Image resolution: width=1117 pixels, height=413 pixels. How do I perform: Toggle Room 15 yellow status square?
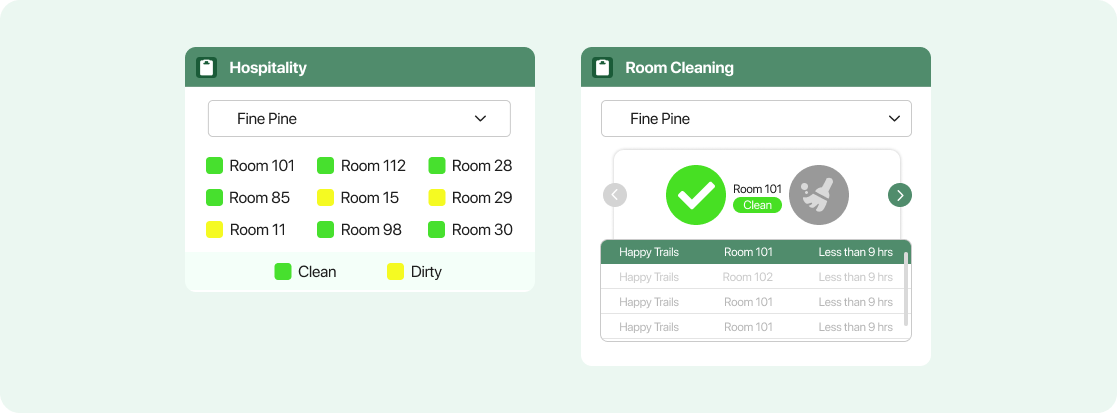326,197
